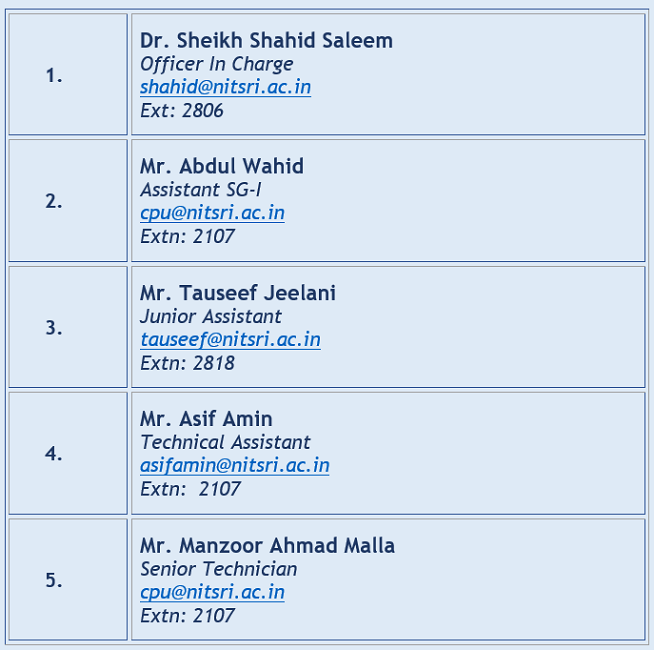The width and height of the screenshot is (654, 650).
Task: Click the Extn: 2818 extension text
Action: point(187,362)
